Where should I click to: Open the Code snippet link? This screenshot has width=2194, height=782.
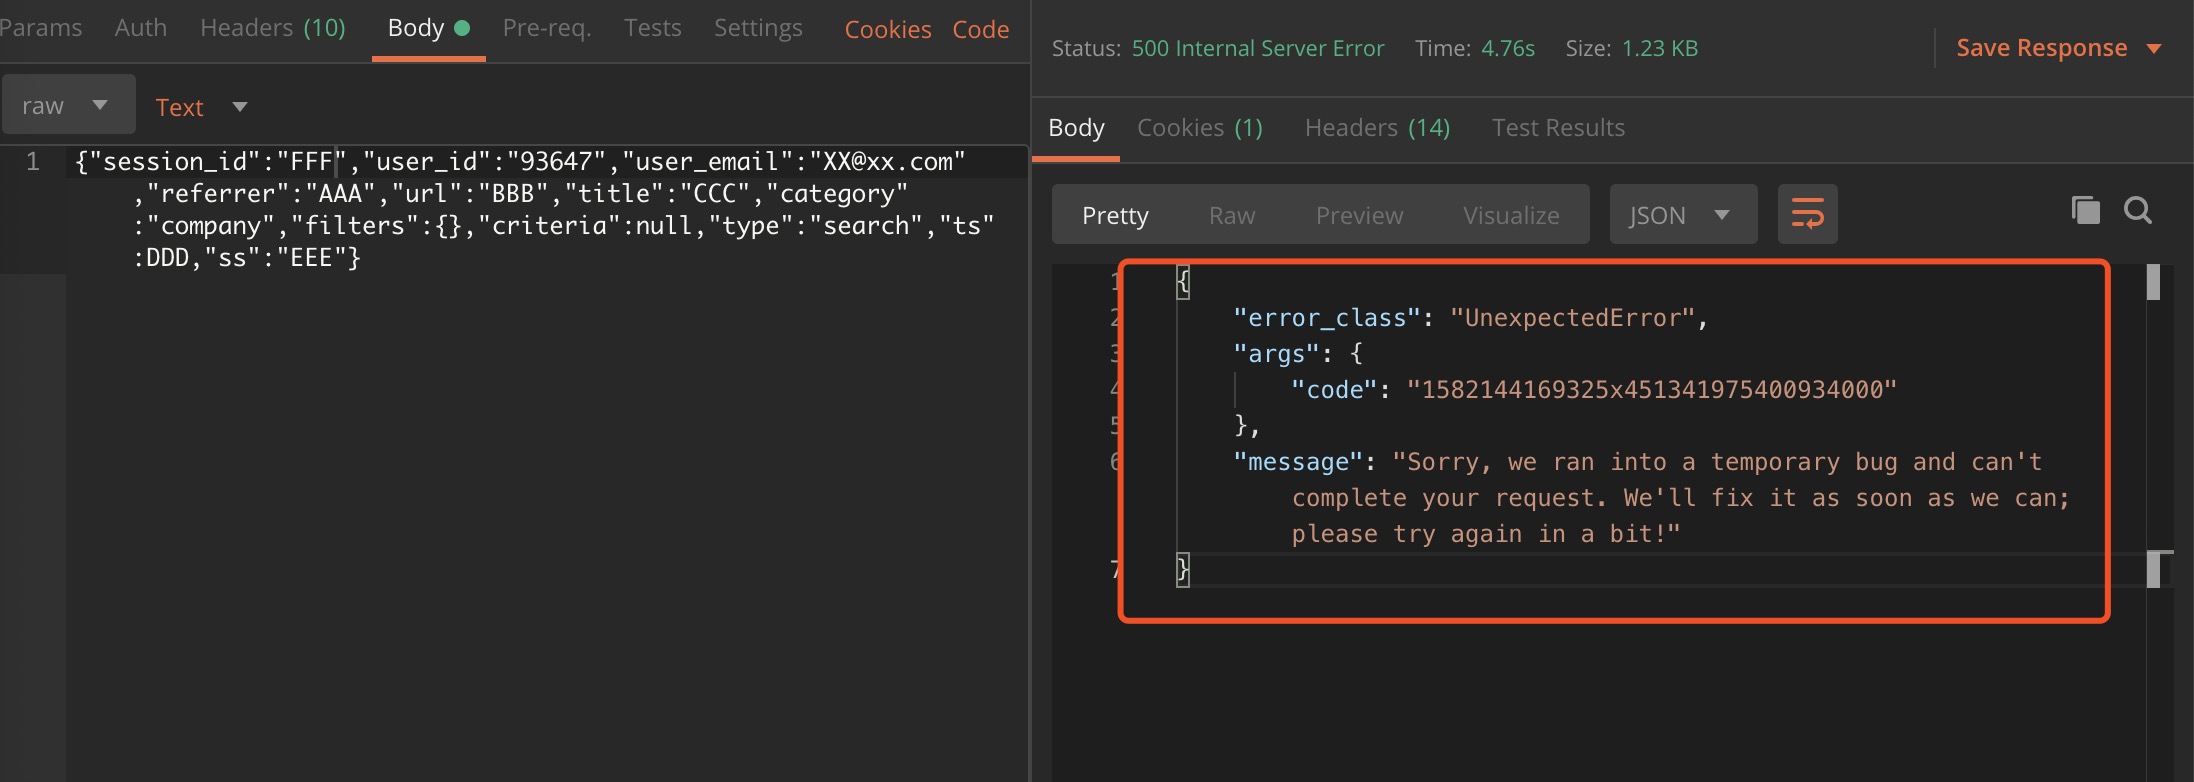click(981, 30)
